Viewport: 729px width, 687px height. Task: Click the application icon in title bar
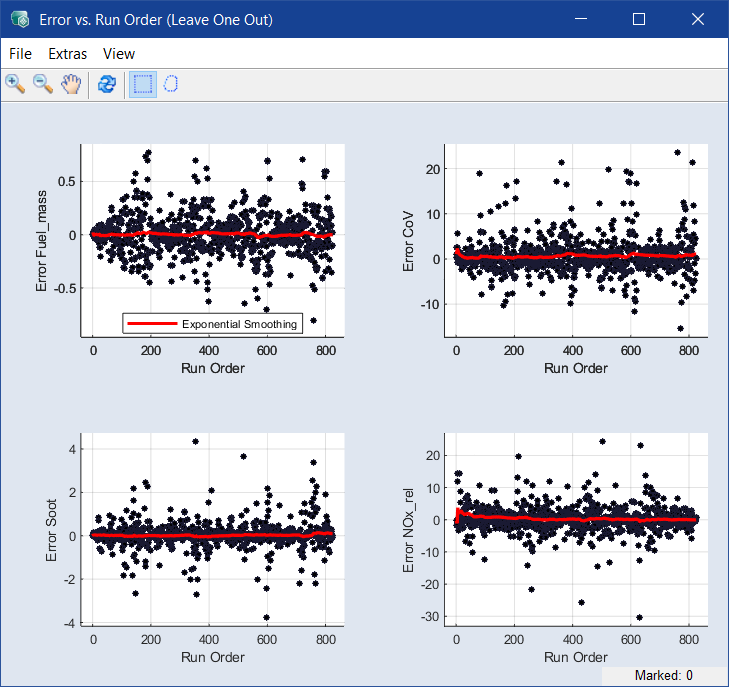18,19
